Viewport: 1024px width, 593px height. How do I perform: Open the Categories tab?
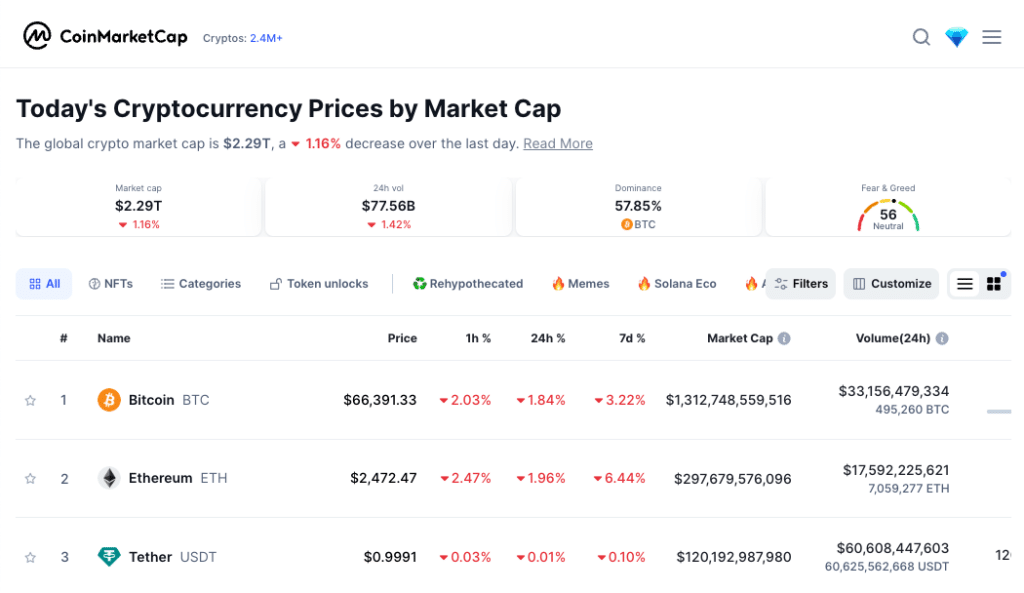(x=200, y=283)
